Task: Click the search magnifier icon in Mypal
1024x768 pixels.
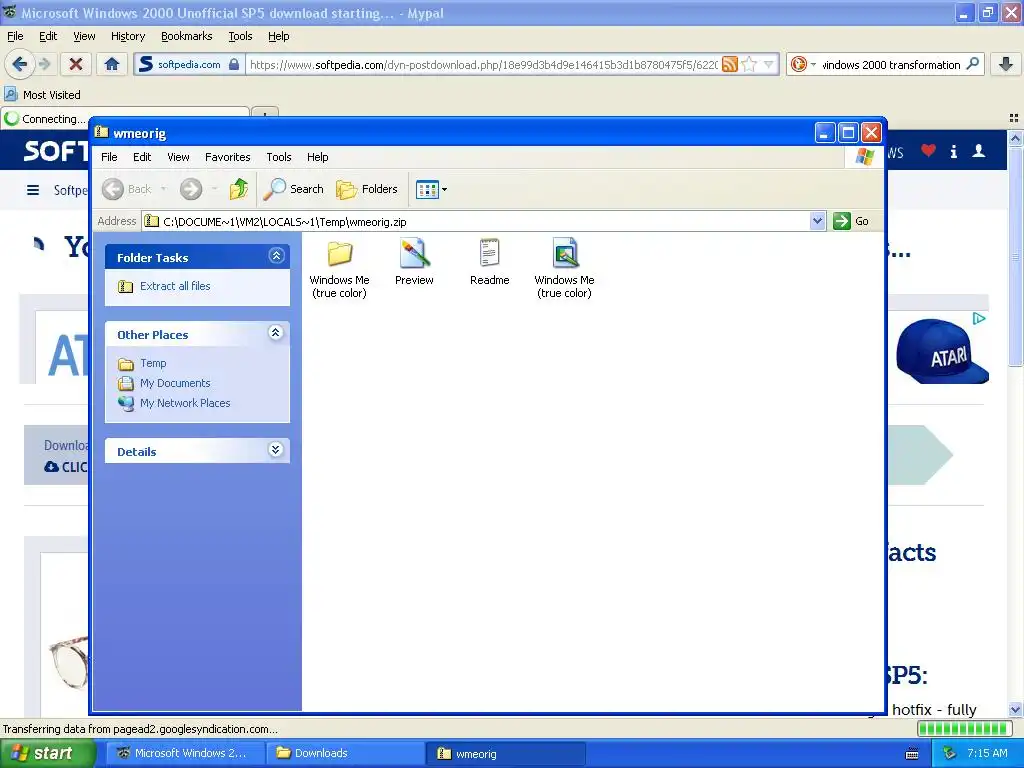Action: [972, 64]
